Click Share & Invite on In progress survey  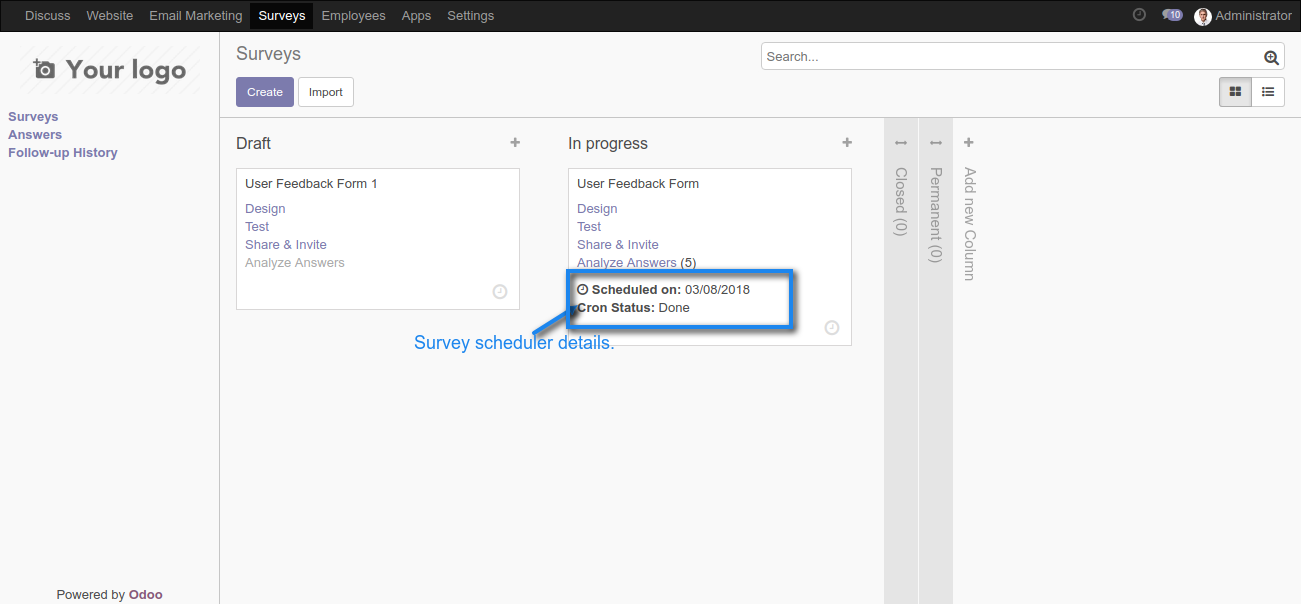point(618,245)
